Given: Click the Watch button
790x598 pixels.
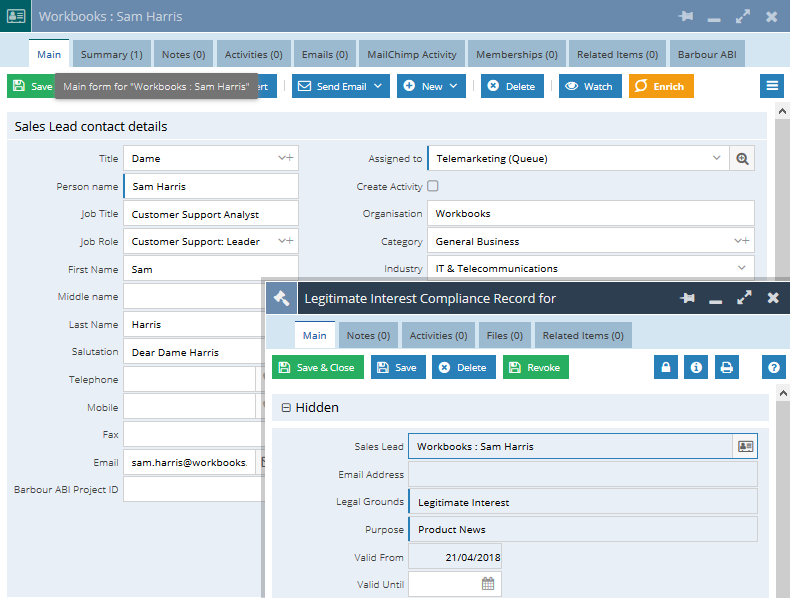Looking at the screenshot, I should click(x=590, y=86).
